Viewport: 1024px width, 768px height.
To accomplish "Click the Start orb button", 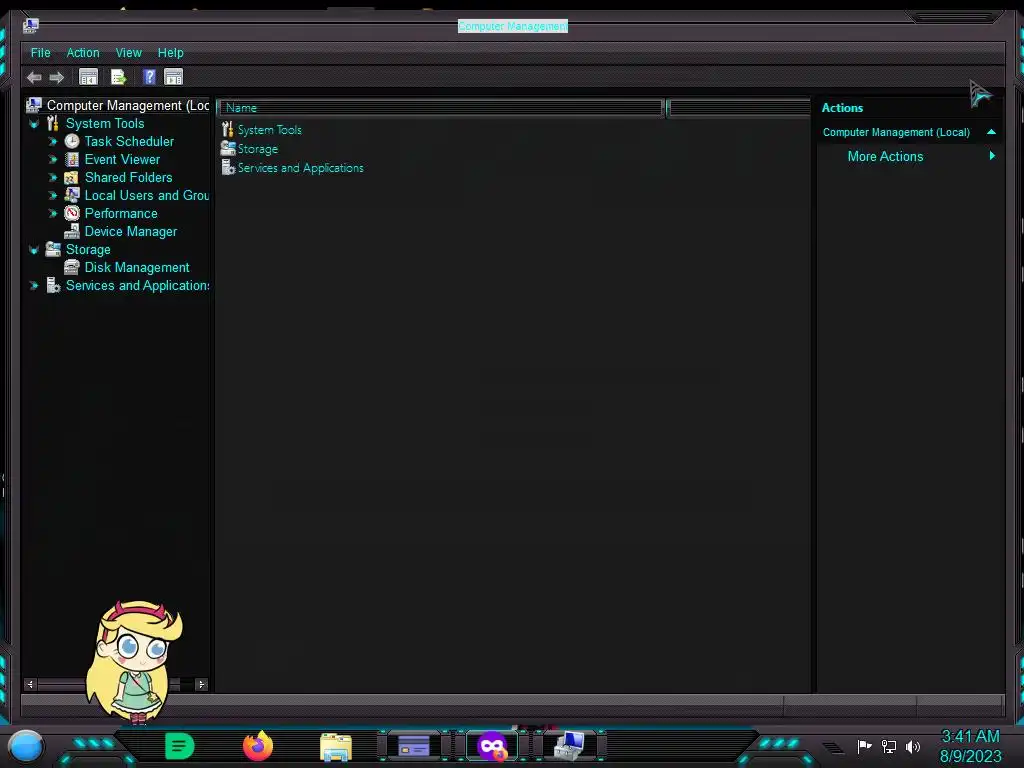I will [x=26, y=746].
